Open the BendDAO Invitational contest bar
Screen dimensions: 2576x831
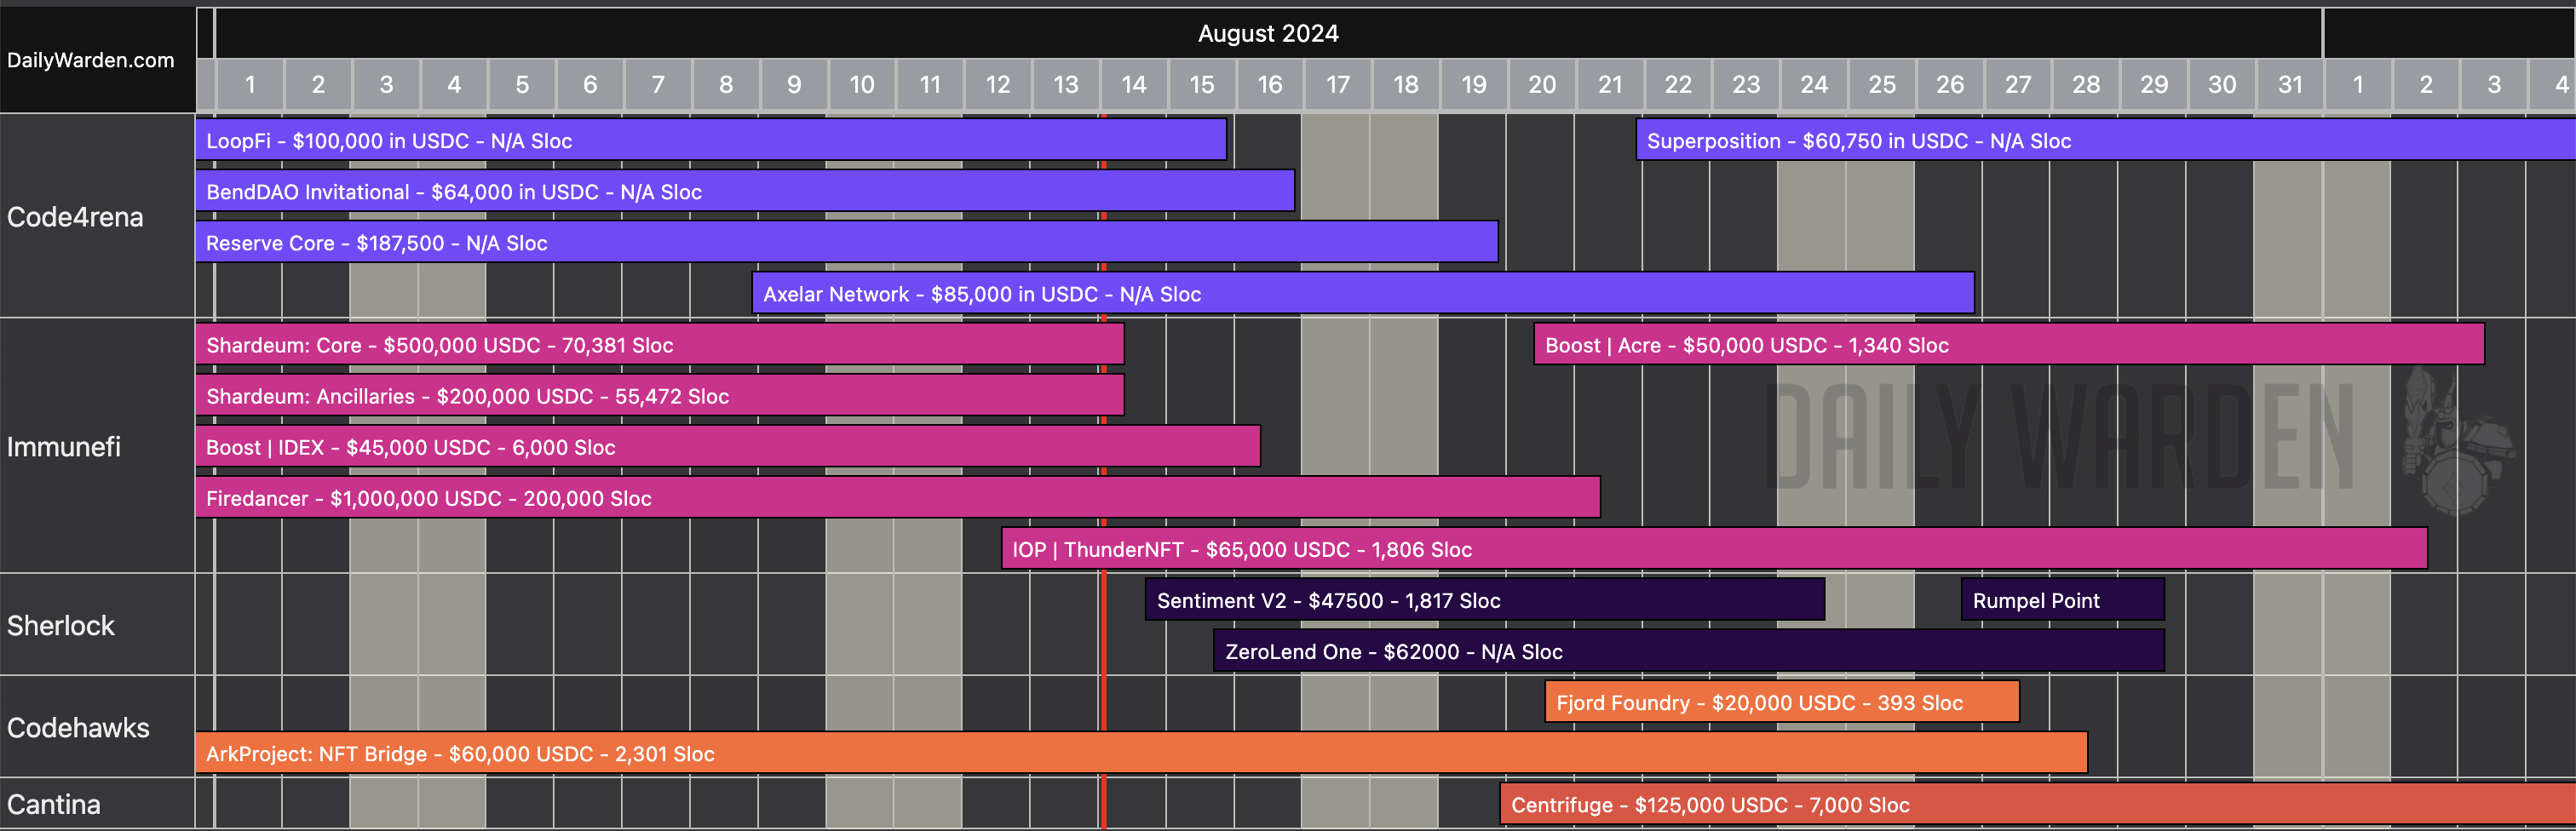745,191
